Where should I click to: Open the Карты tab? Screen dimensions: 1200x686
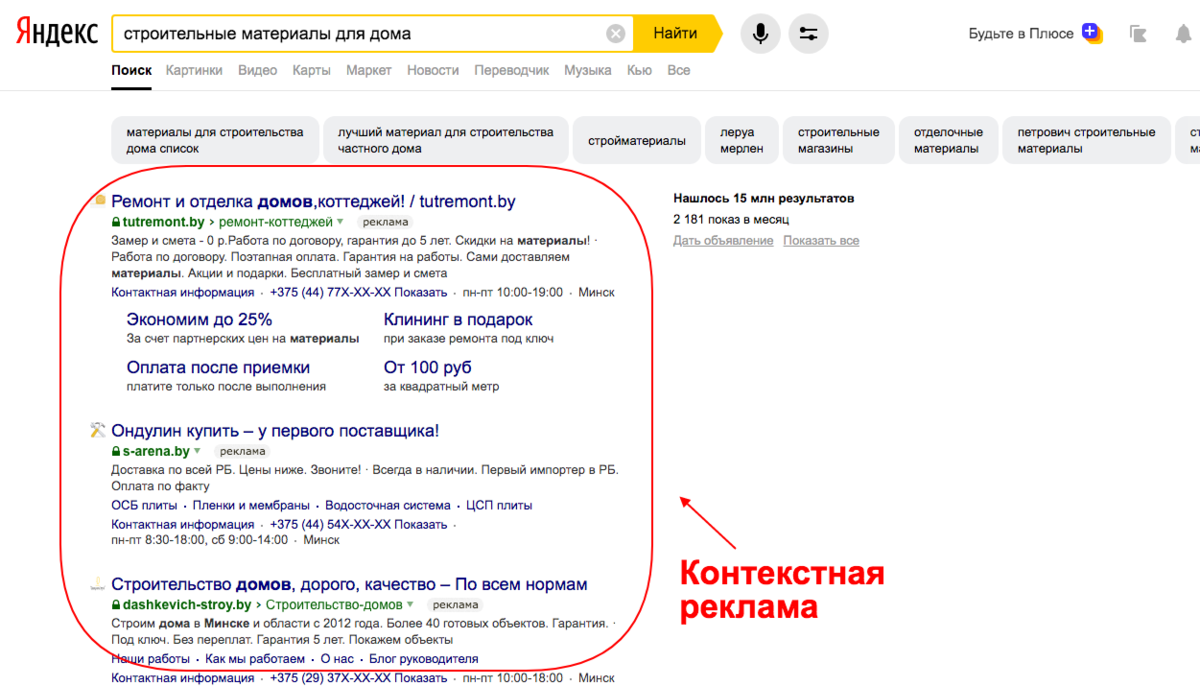312,70
